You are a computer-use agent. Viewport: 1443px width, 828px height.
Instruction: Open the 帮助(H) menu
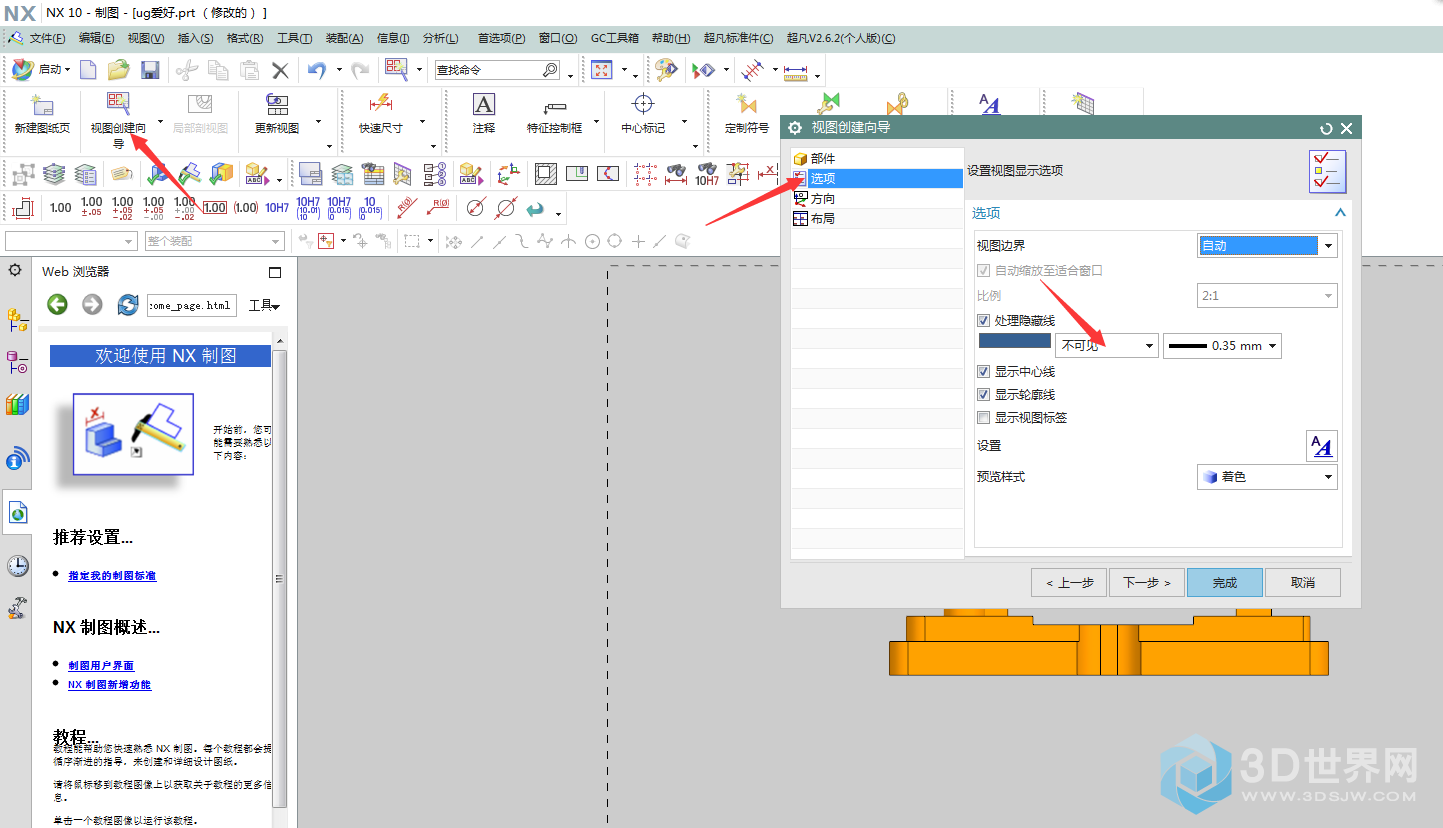(x=671, y=38)
